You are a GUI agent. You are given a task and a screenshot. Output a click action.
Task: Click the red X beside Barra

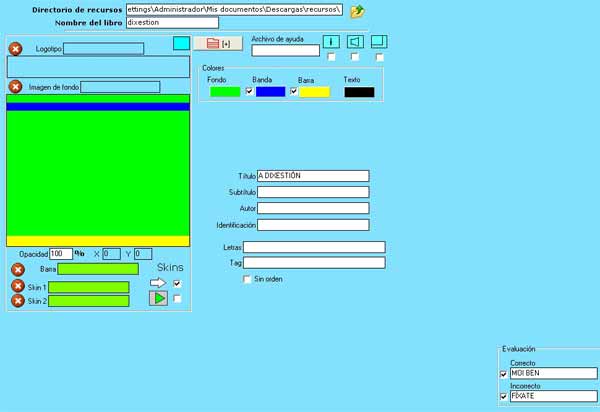point(18,269)
